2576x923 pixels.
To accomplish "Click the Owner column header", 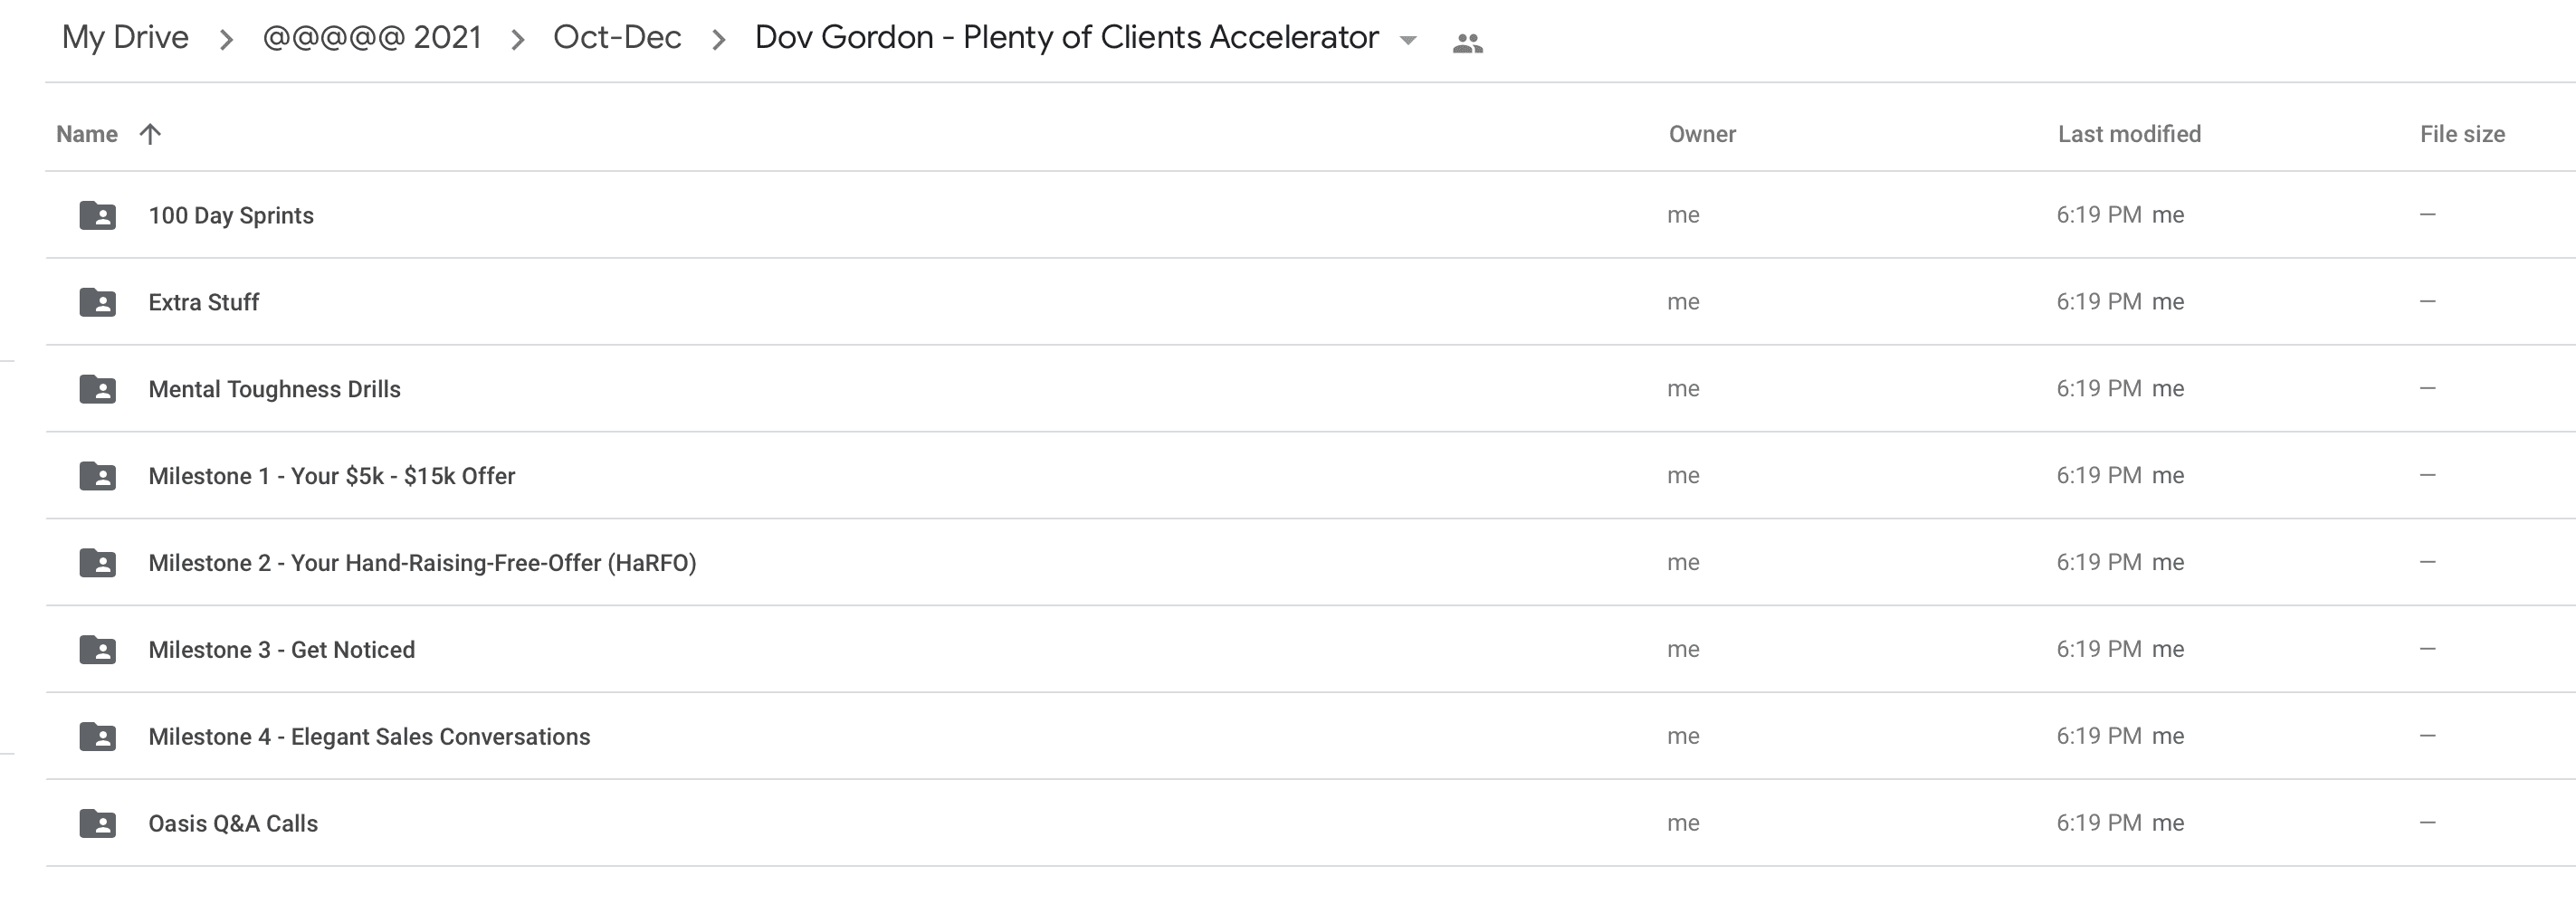I will pyautogui.click(x=1702, y=134).
